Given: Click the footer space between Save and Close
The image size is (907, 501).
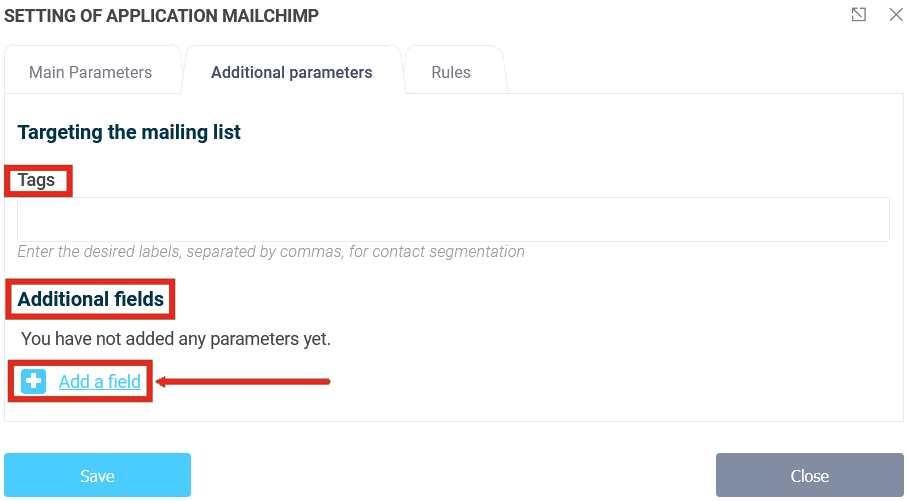Looking at the screenshot, I should 450,475.
